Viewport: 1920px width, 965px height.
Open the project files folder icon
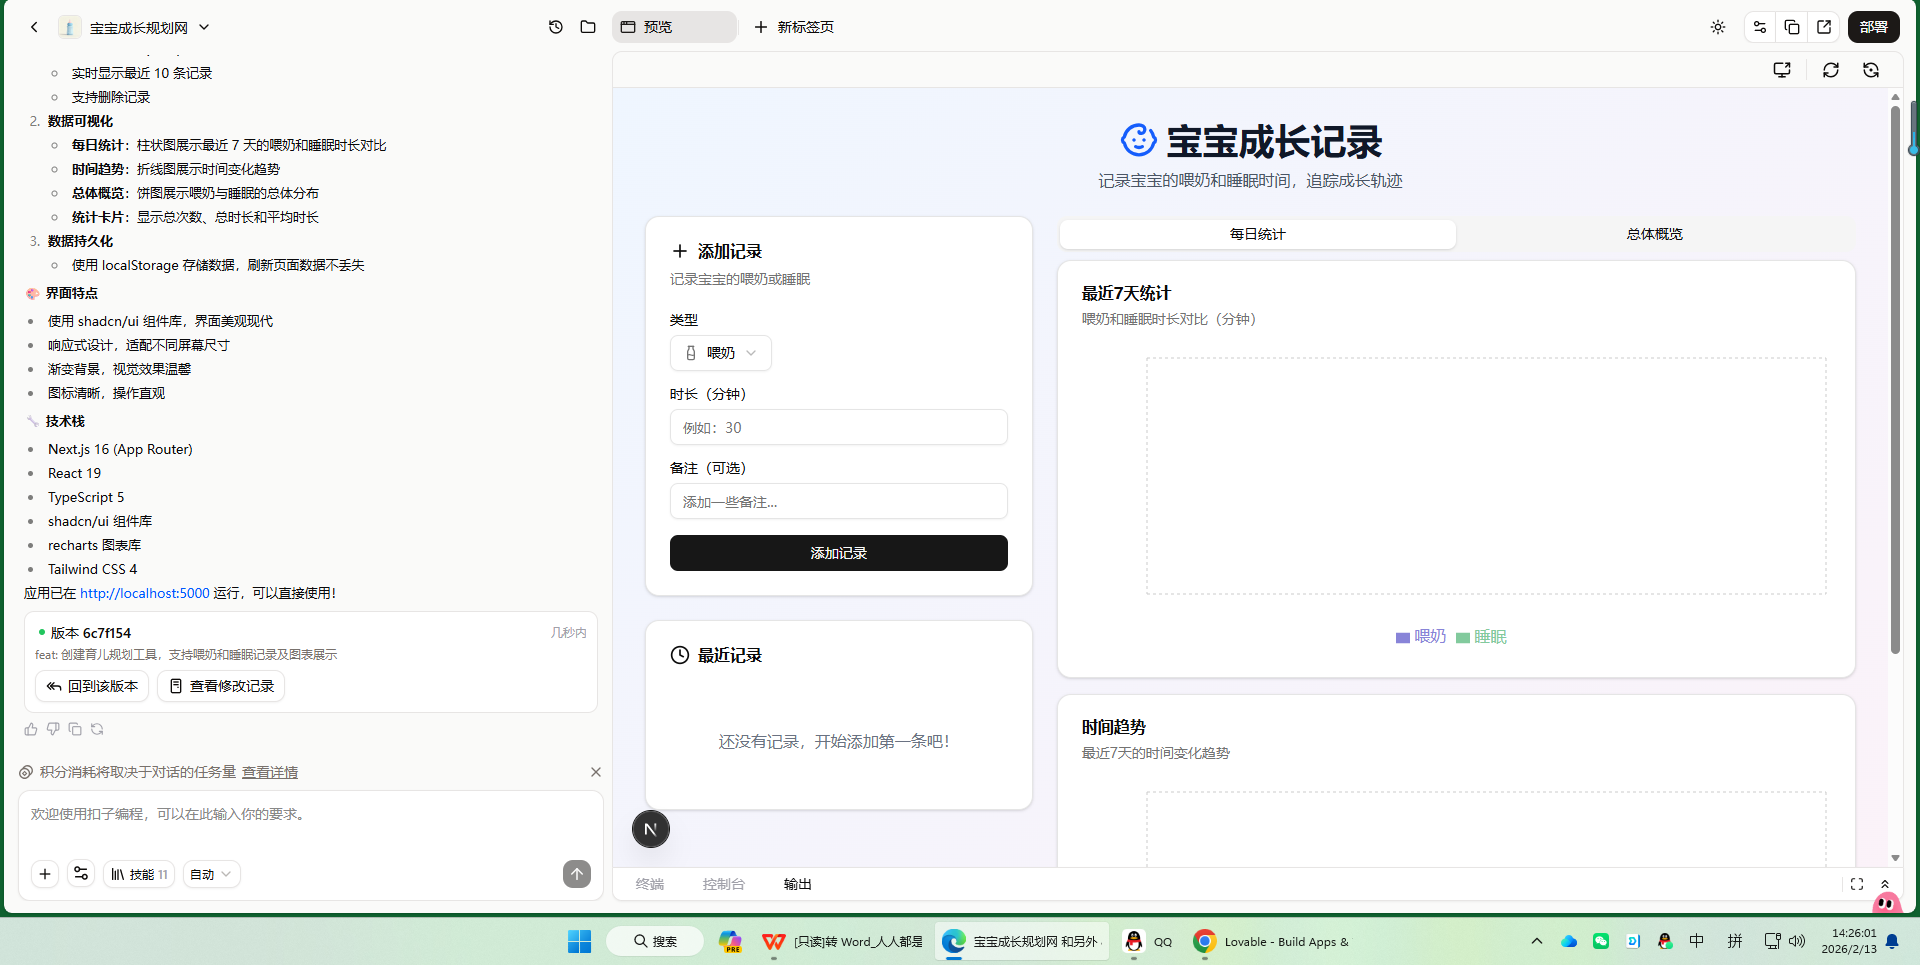588,27
